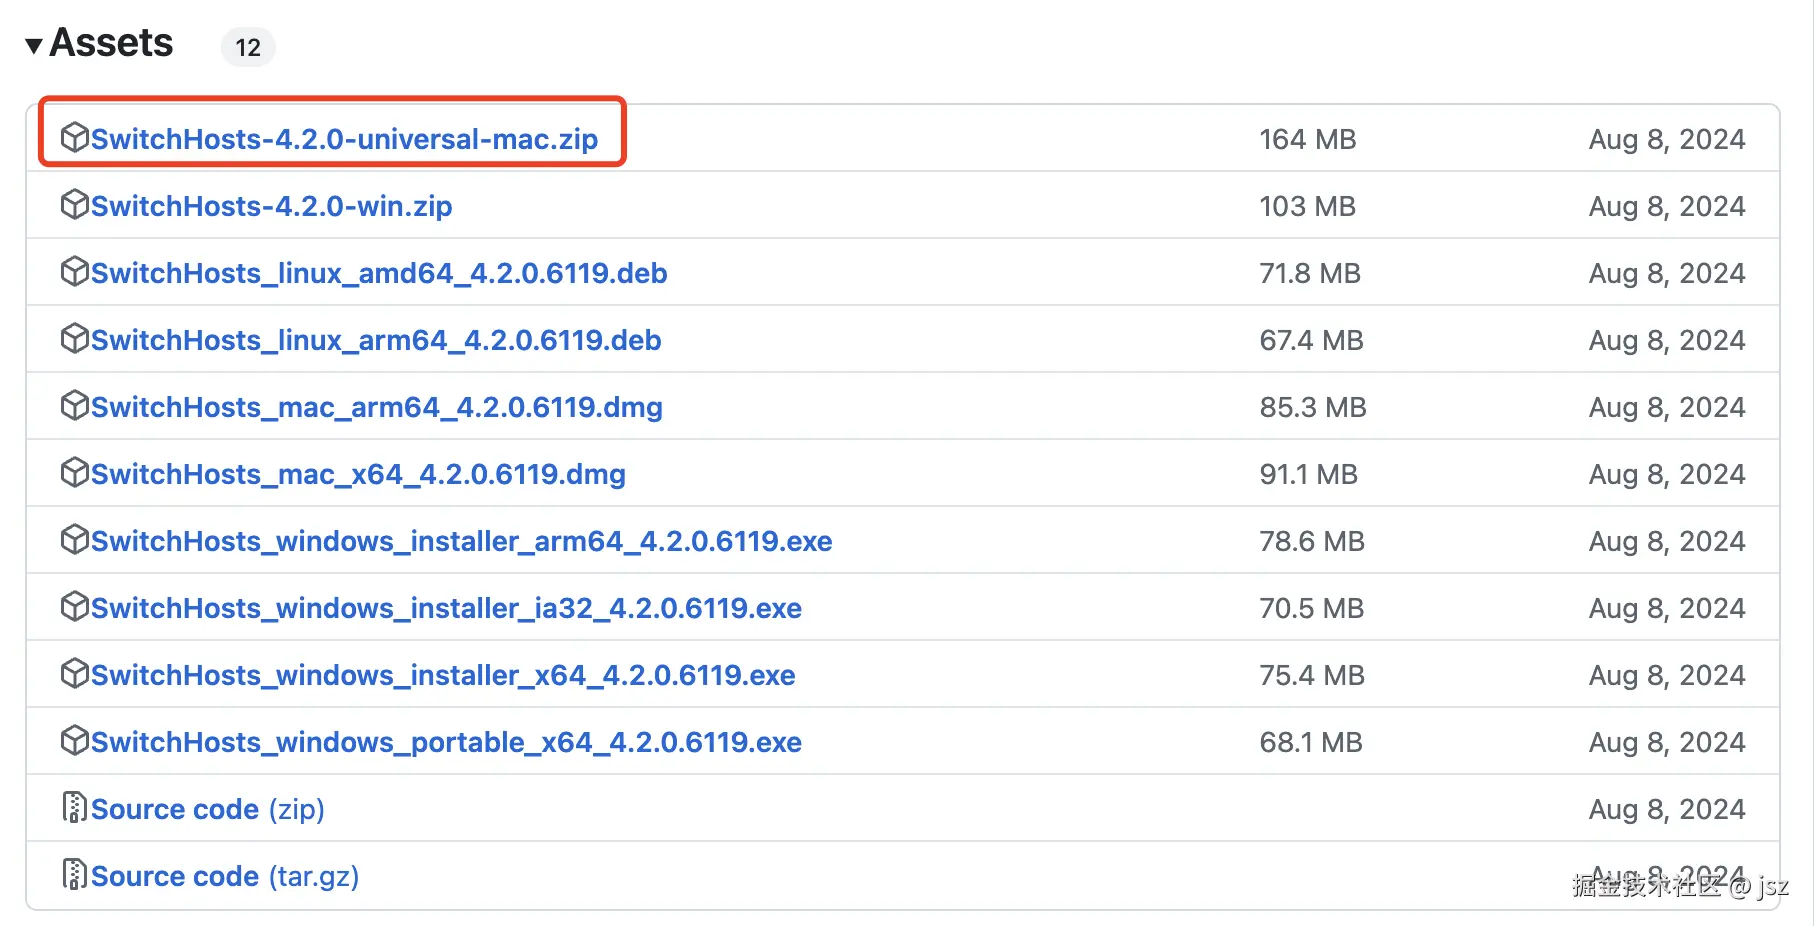Click the assets count badge showing 12
This screenshot has height=926, width=1814.
[248, 47]
